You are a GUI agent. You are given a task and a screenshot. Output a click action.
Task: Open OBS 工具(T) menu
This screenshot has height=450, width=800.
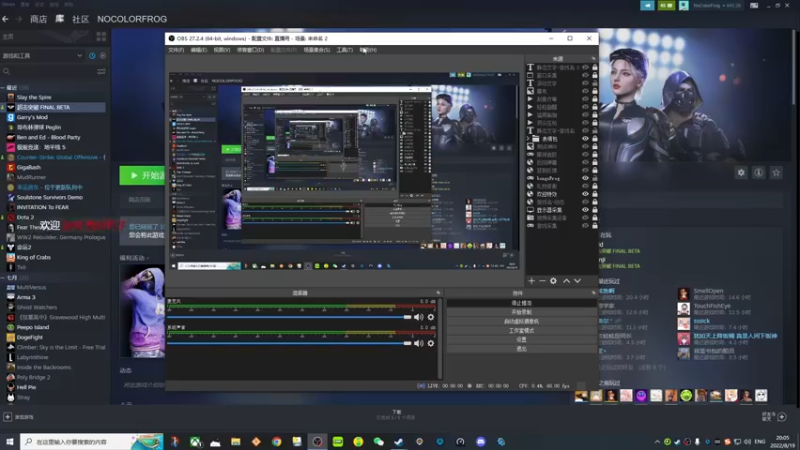pos(344,50)
